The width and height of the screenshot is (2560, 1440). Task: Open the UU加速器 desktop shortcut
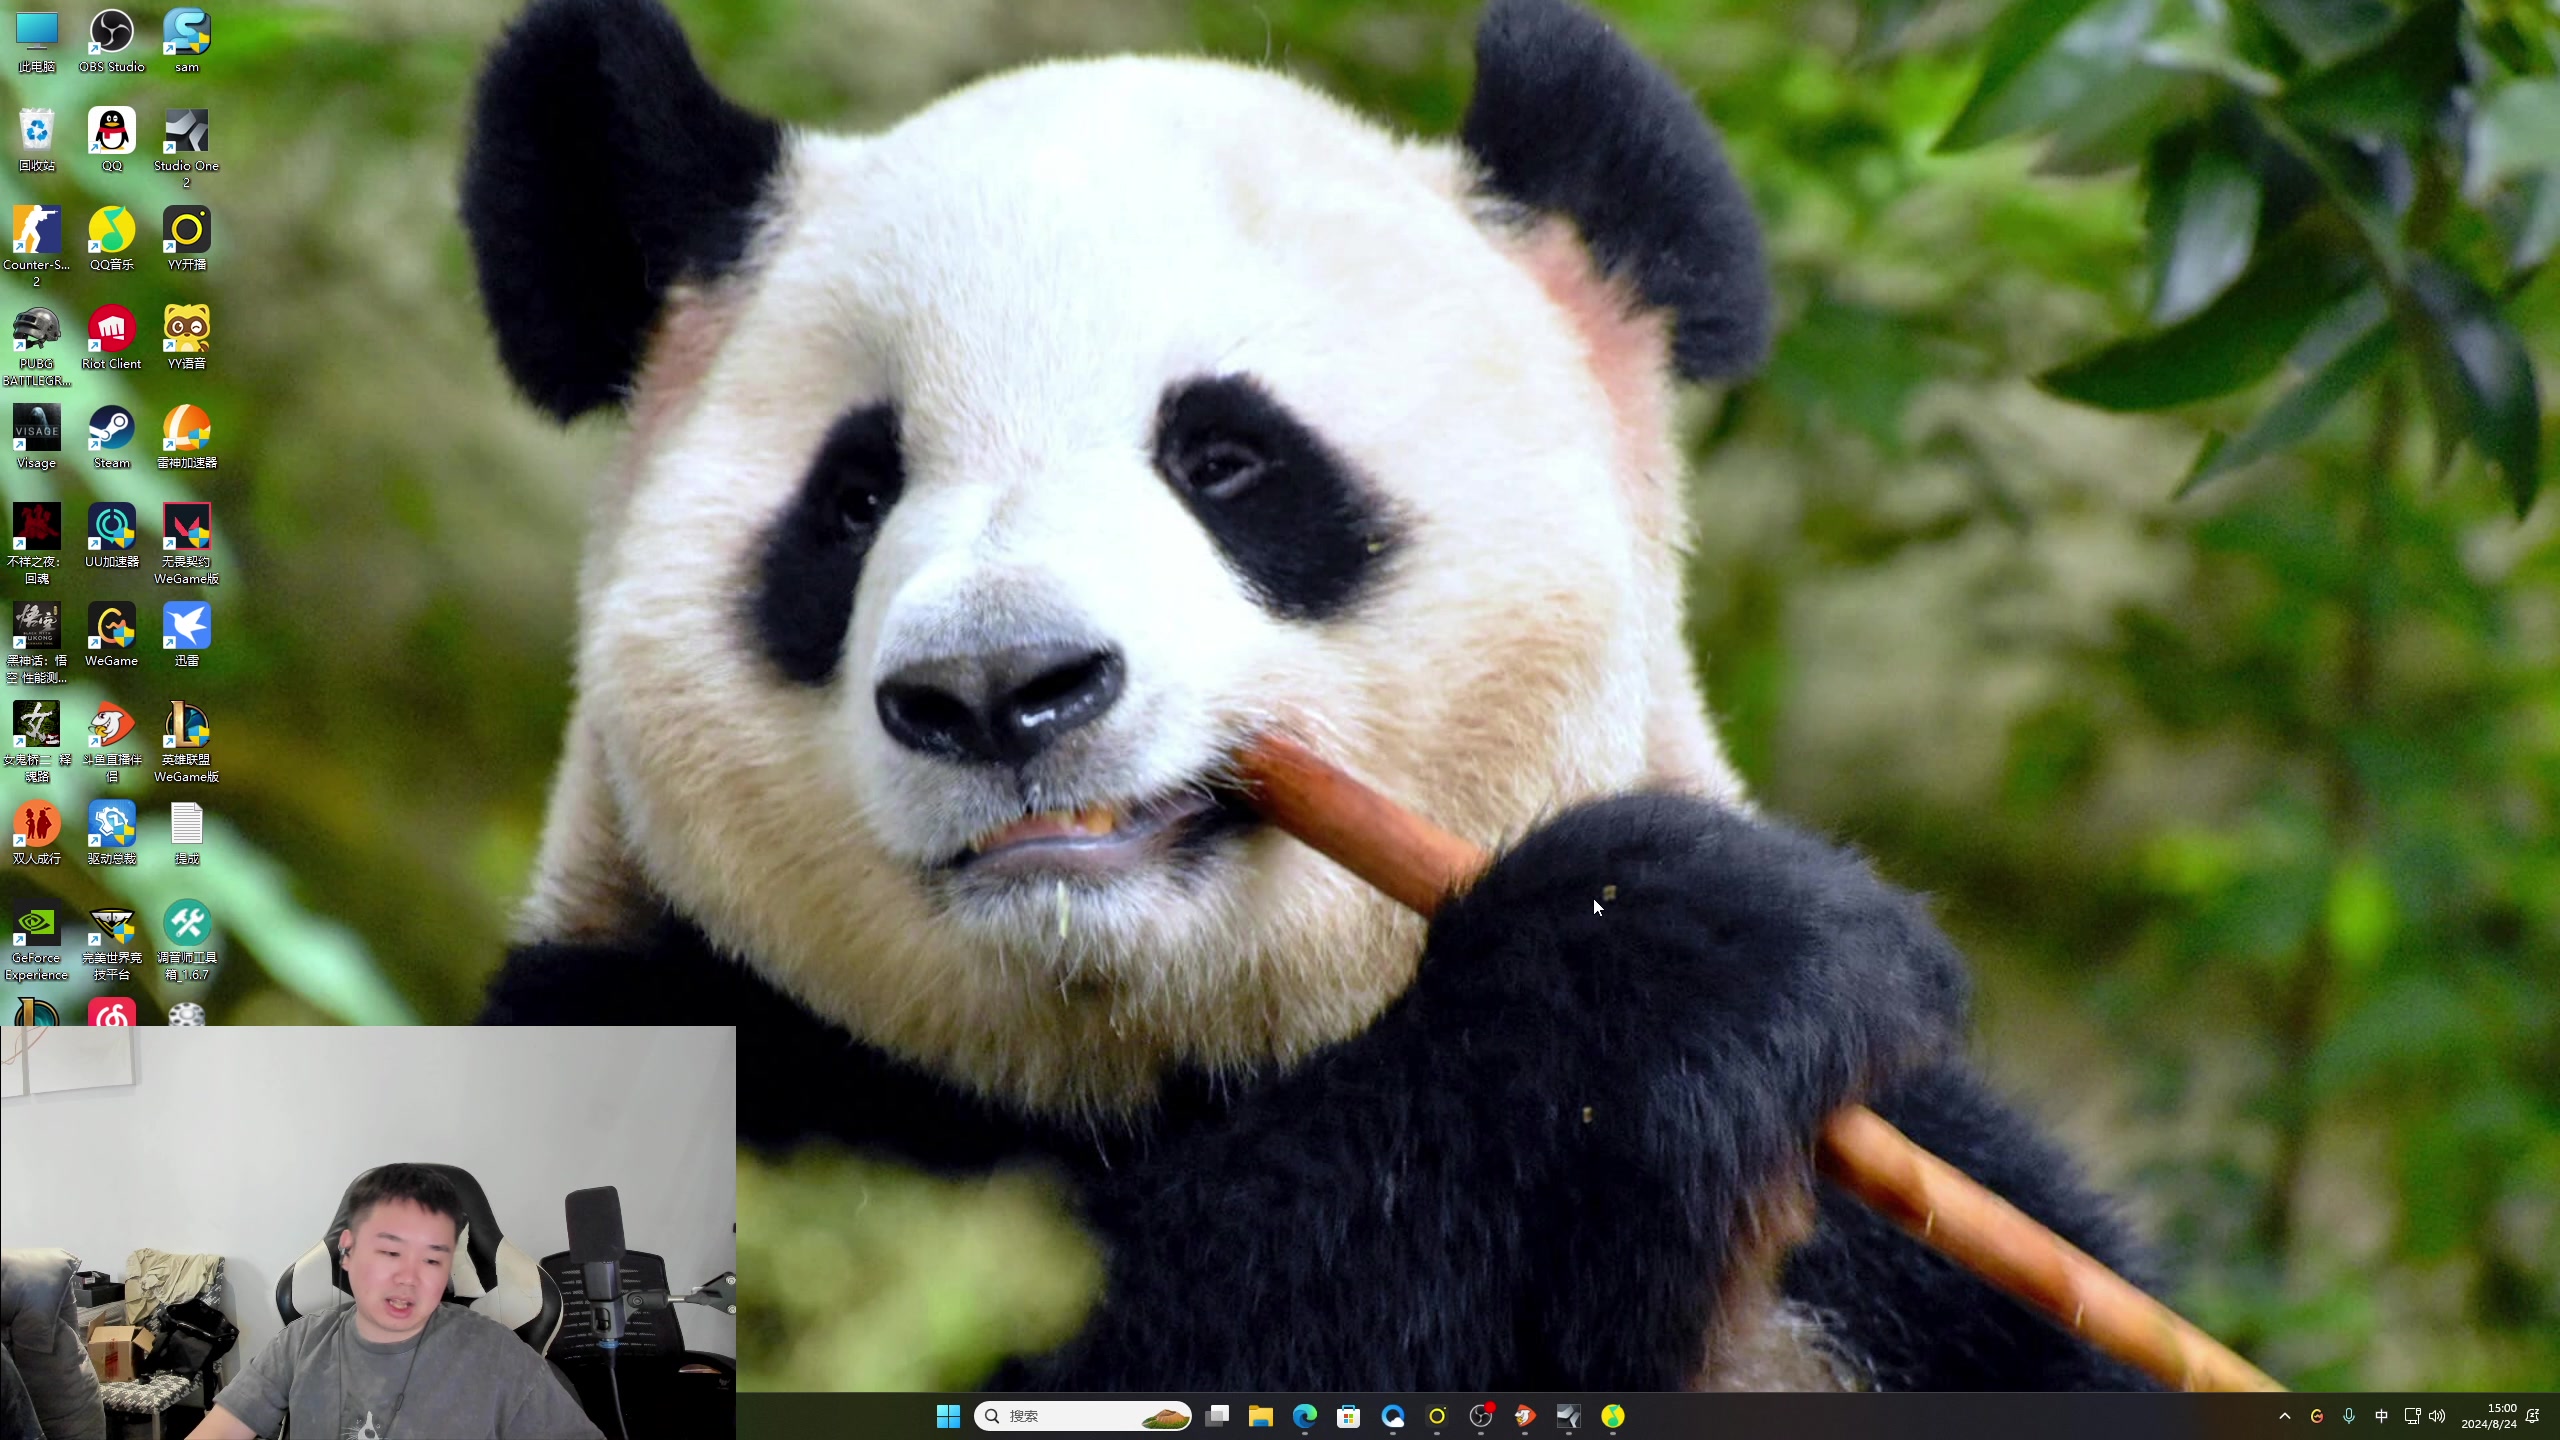[x=112, y=536]
